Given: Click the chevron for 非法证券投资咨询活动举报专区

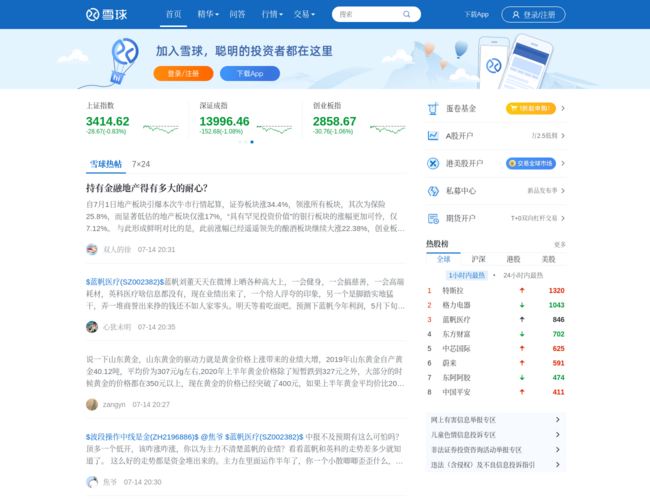Looking at the screenshot, I should (558, 450).
